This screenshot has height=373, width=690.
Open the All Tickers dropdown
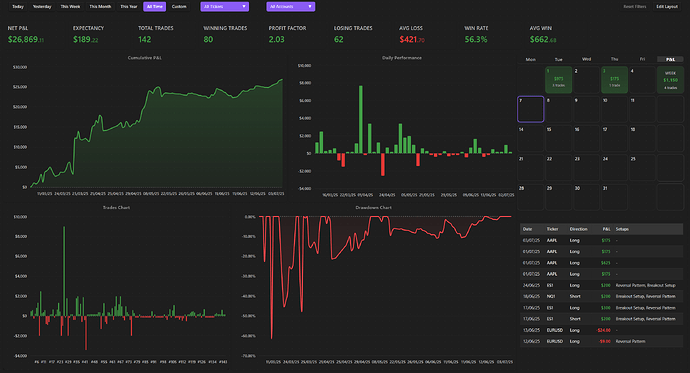click(x=224, y=7)
